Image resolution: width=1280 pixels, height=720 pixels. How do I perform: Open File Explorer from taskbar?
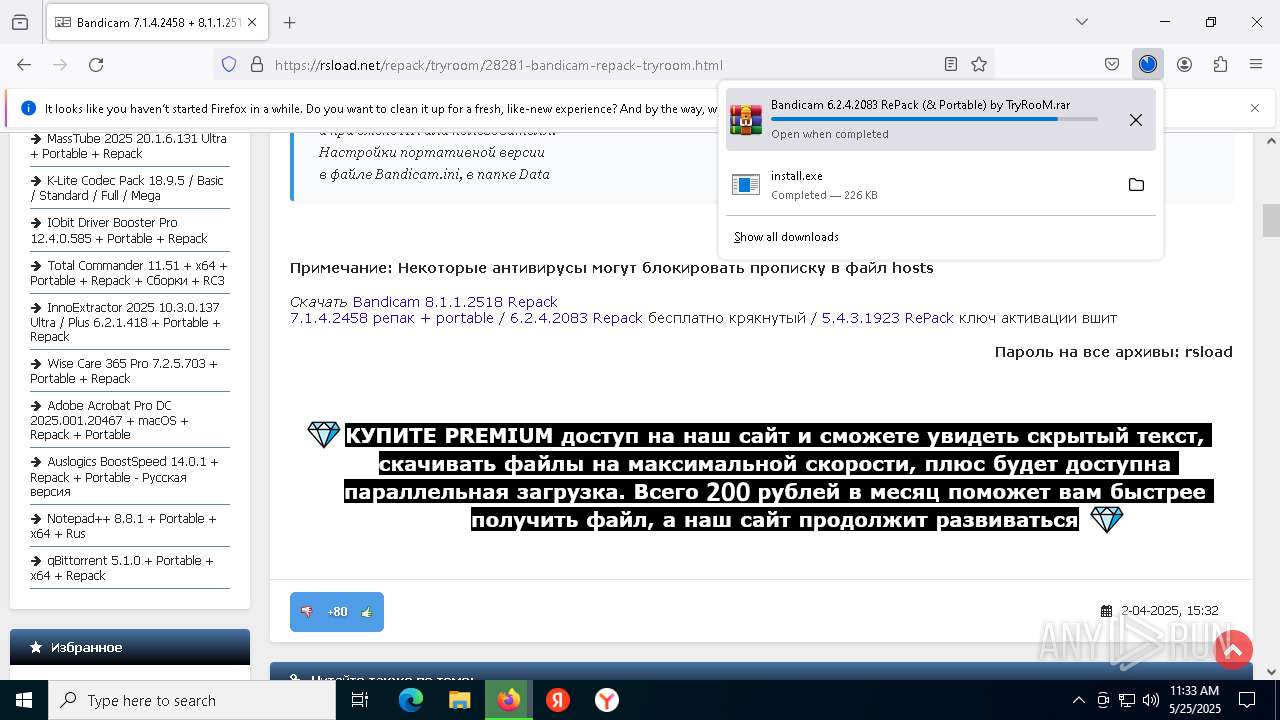click(x=460, y=700)
